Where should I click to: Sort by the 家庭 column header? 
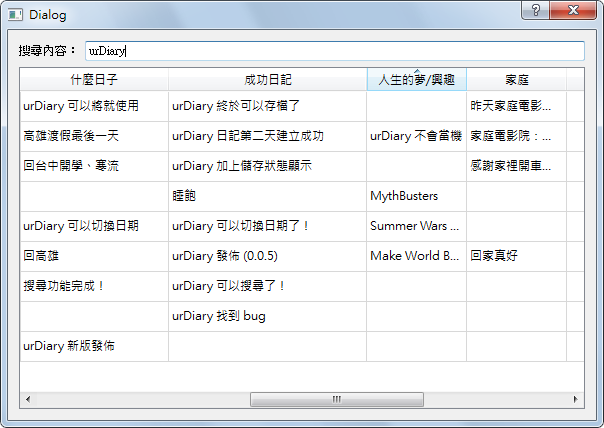click(517, 80)
